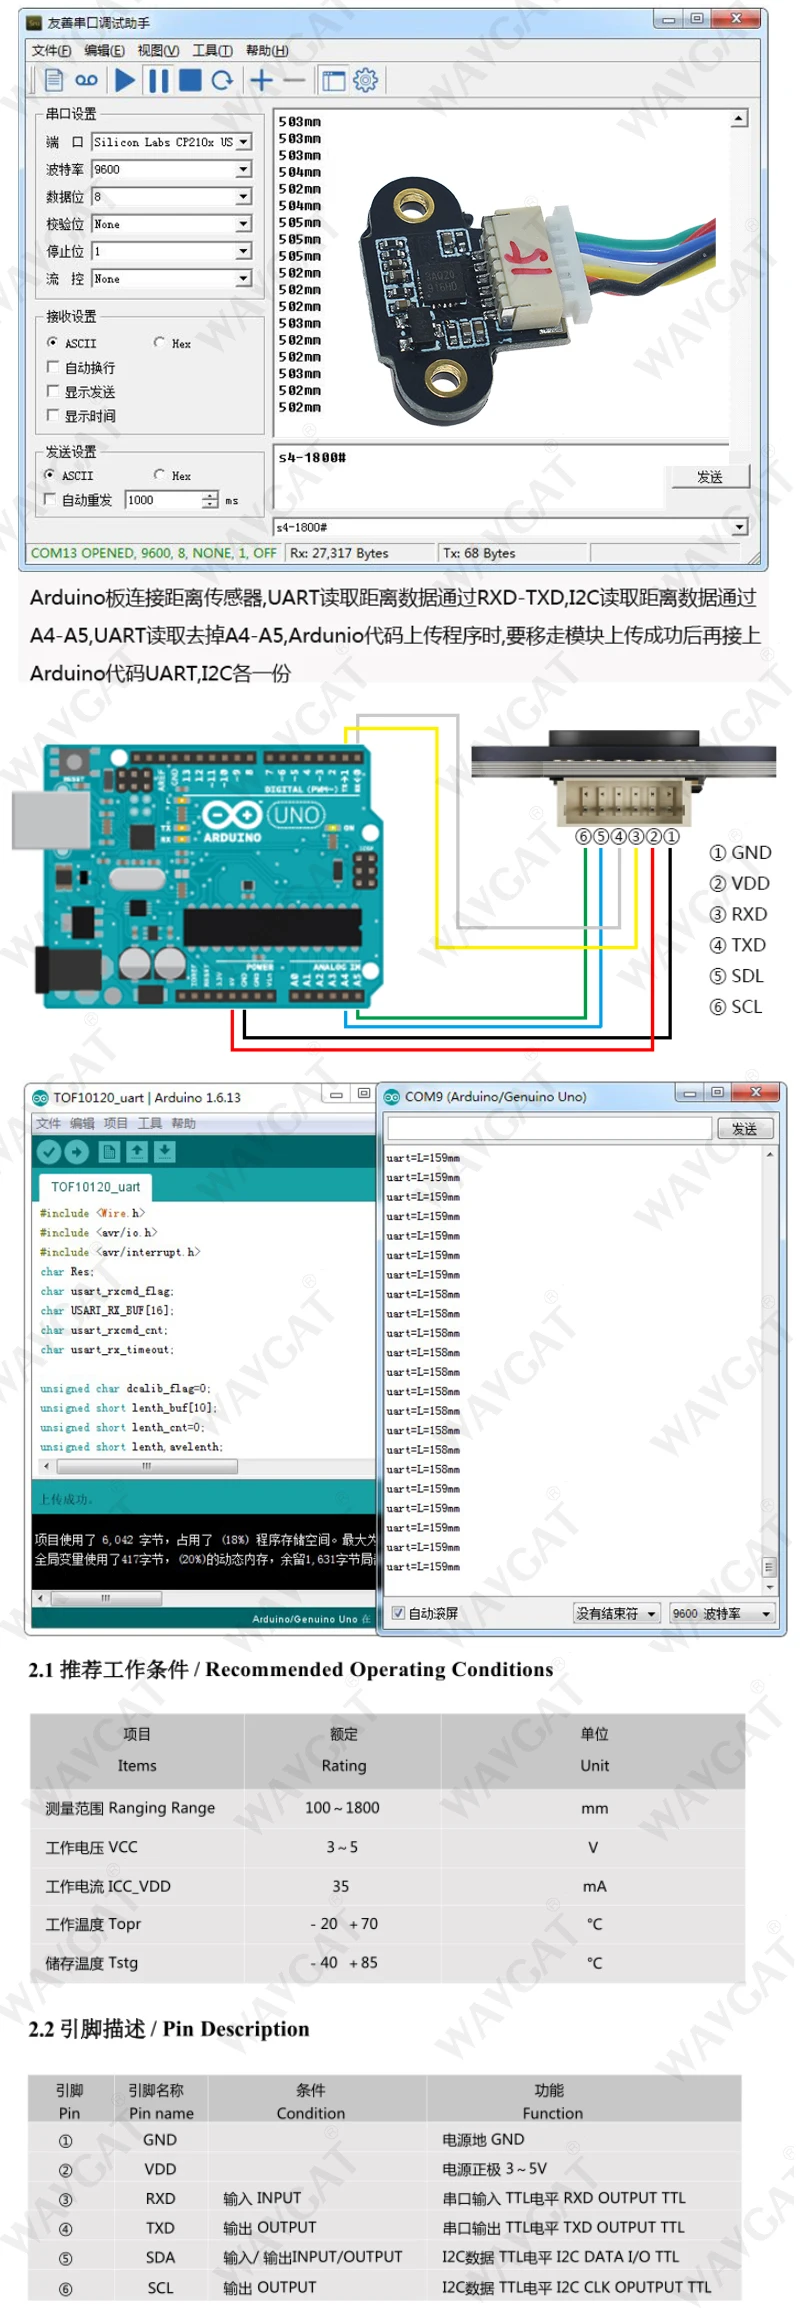Image resolution: width=800 pixels, height=2319 pixels.
Task: Open 没有结束符 line-ending dropdown
Action: pyautogui.click(x=617, y=1613)
